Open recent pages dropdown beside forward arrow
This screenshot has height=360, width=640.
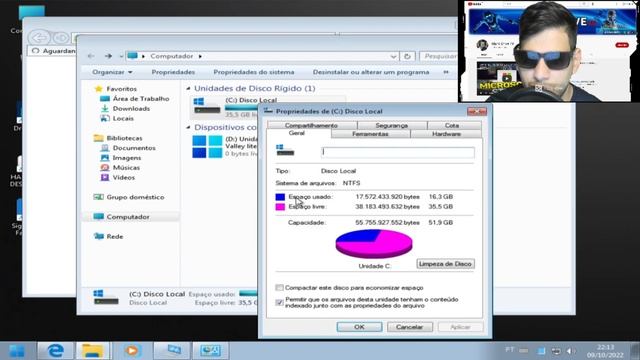[121, 56]
